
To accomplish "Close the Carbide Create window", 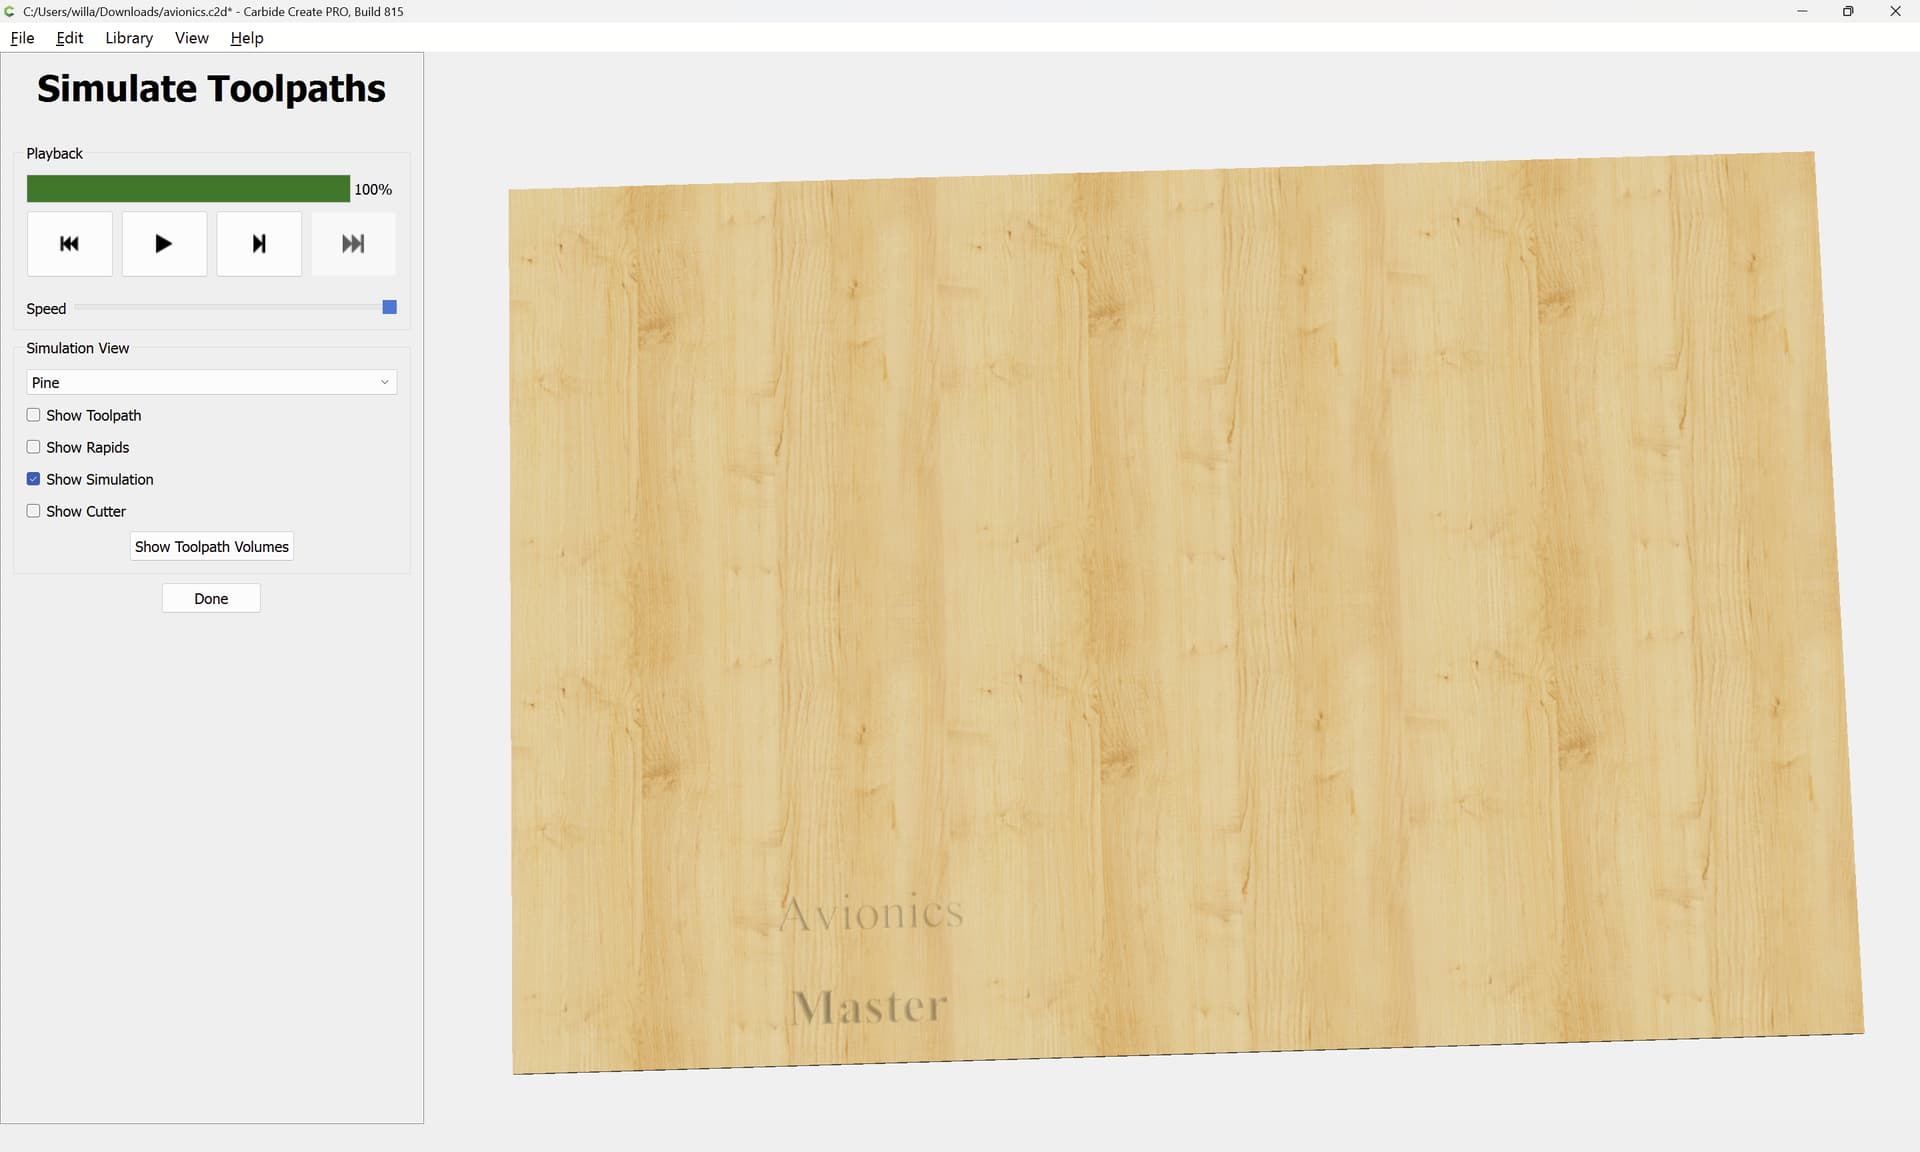I will 1895,11.
